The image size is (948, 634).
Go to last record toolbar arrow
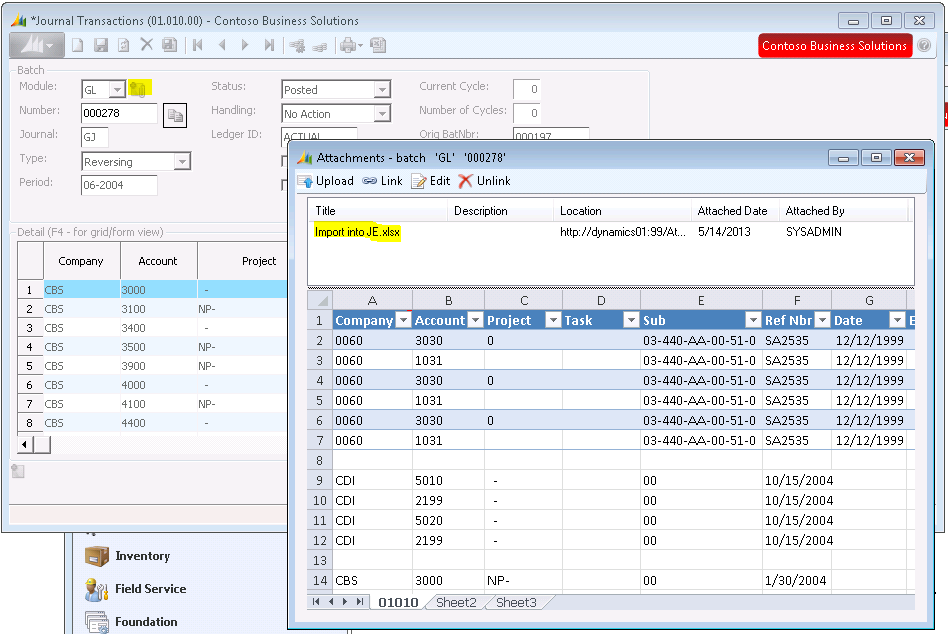point(269,45)
